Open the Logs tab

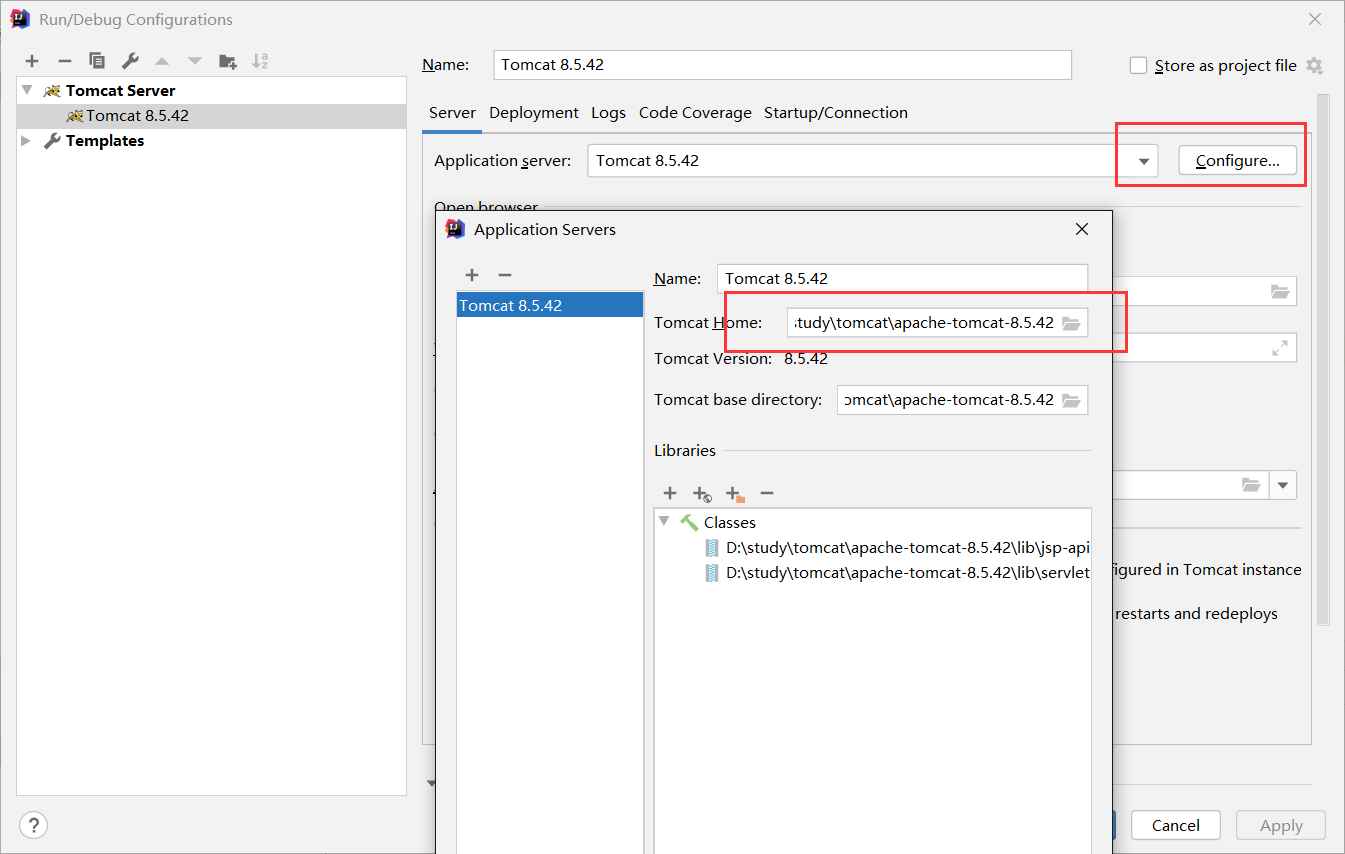click(608, 113)
